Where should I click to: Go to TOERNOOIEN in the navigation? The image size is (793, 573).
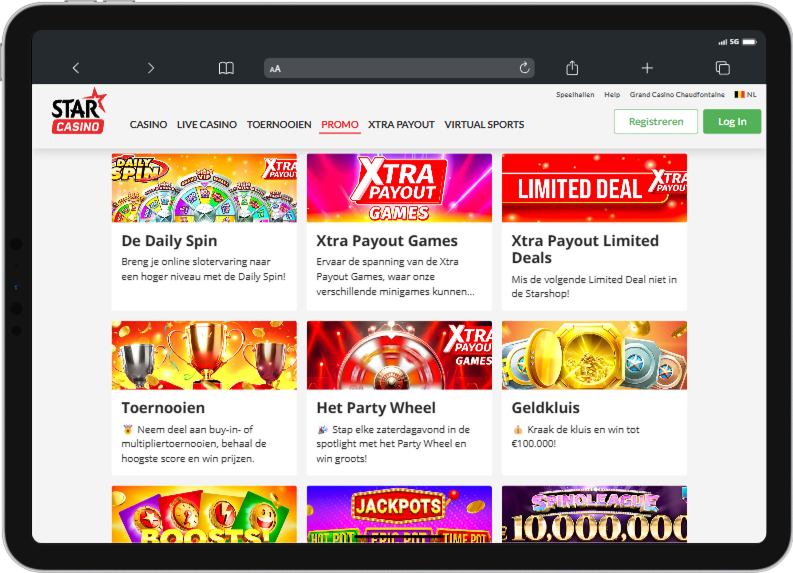point(279,124)
